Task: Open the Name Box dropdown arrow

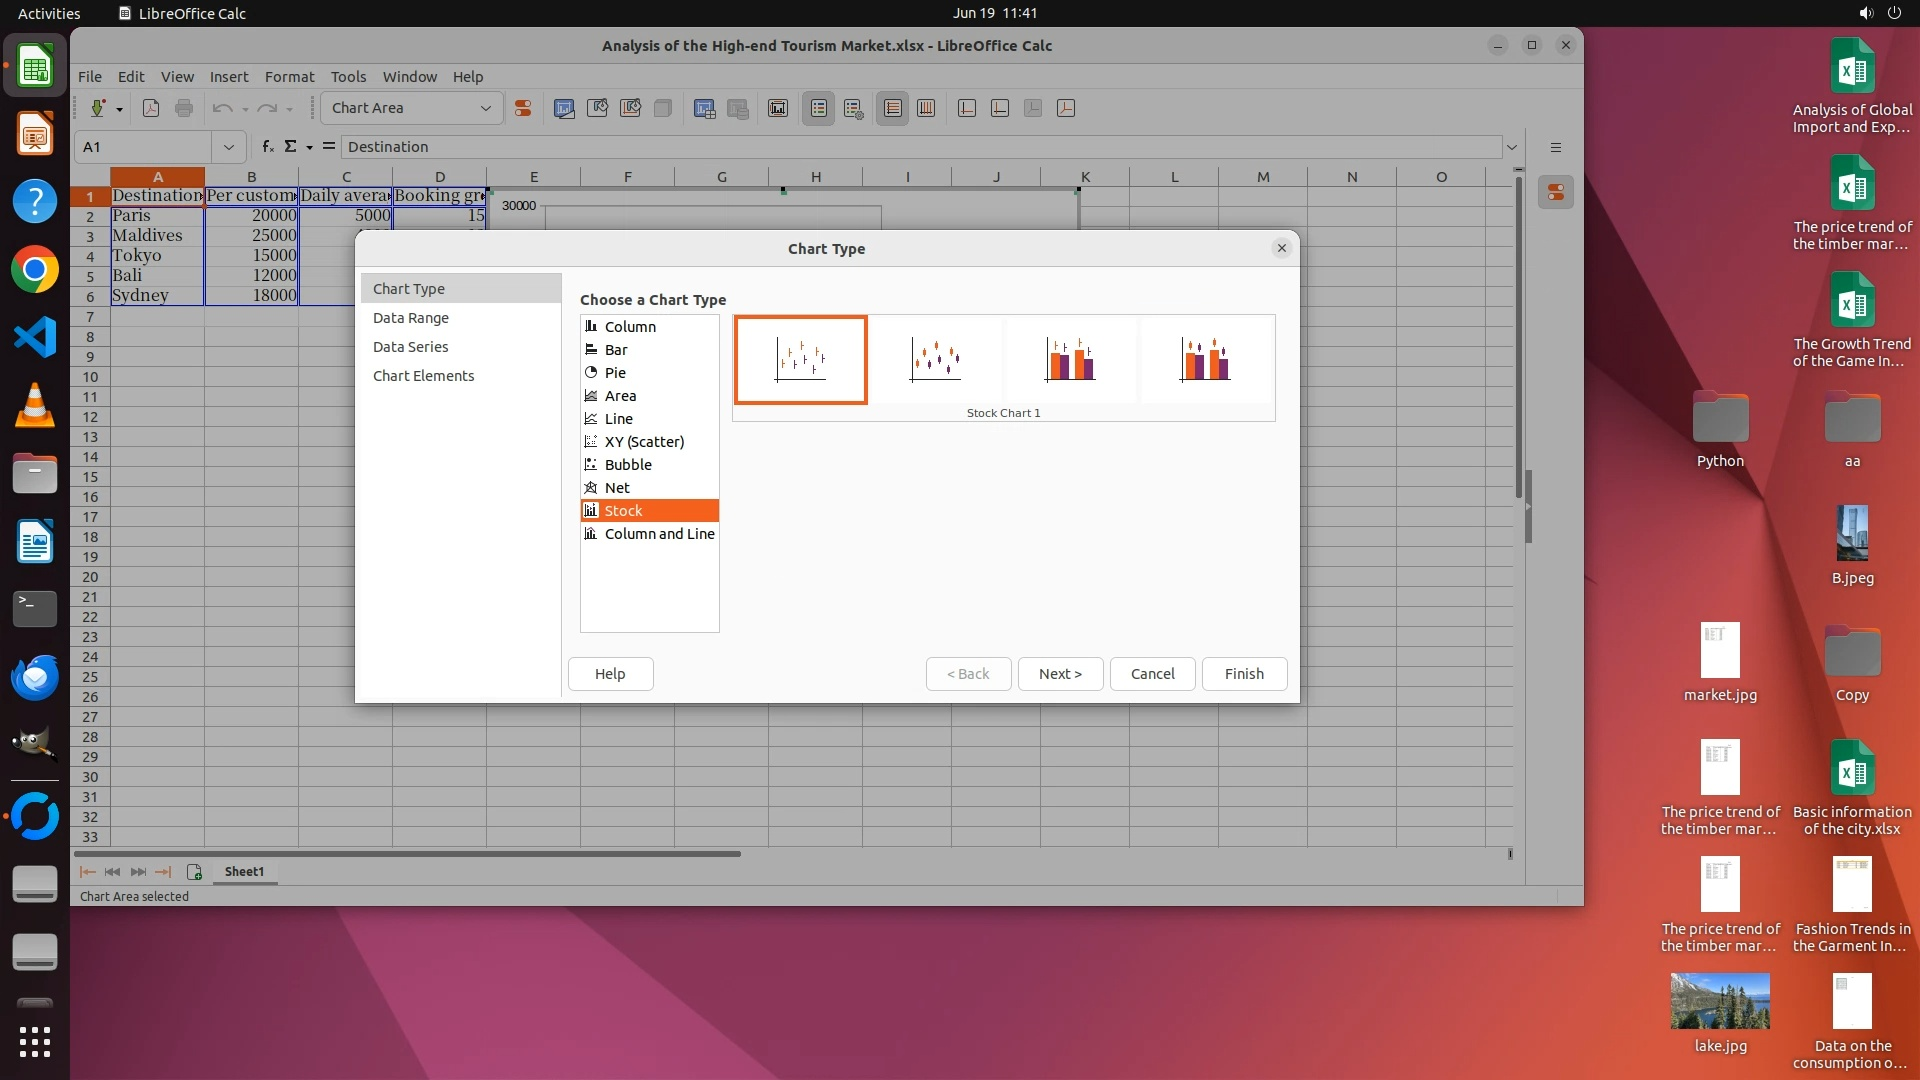Action: point(229,147)
